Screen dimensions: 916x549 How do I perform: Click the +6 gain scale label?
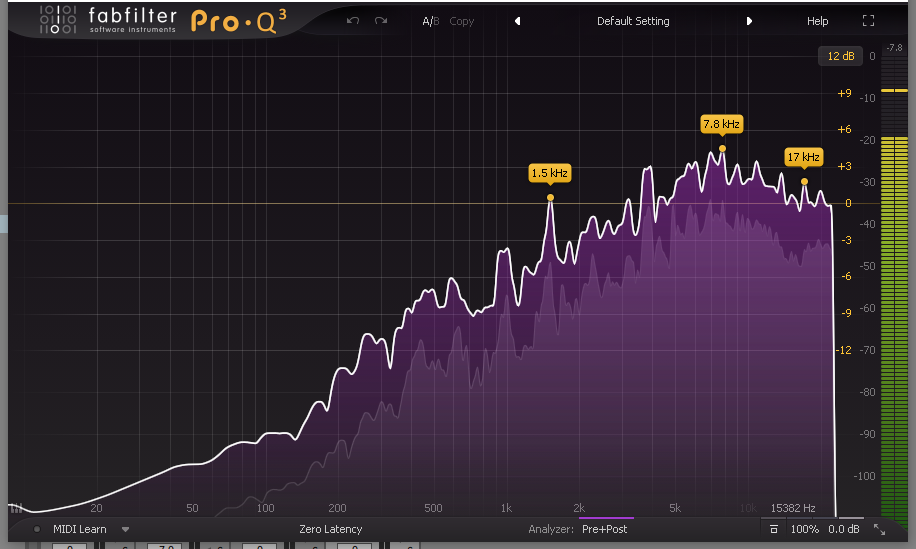coord(844,130)
